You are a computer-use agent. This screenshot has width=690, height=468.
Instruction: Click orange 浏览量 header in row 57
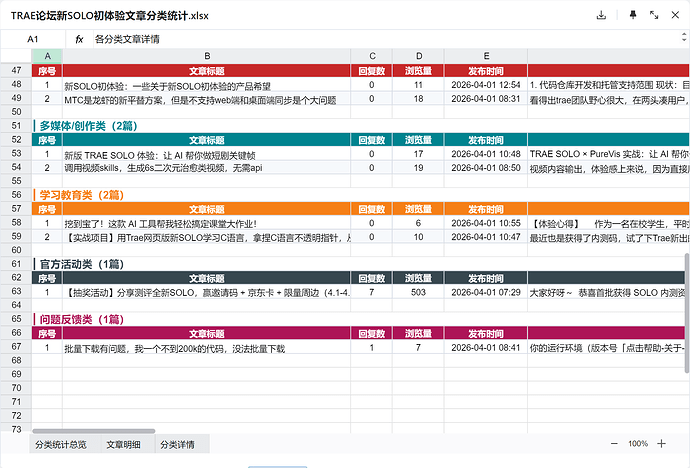point(418,209)
